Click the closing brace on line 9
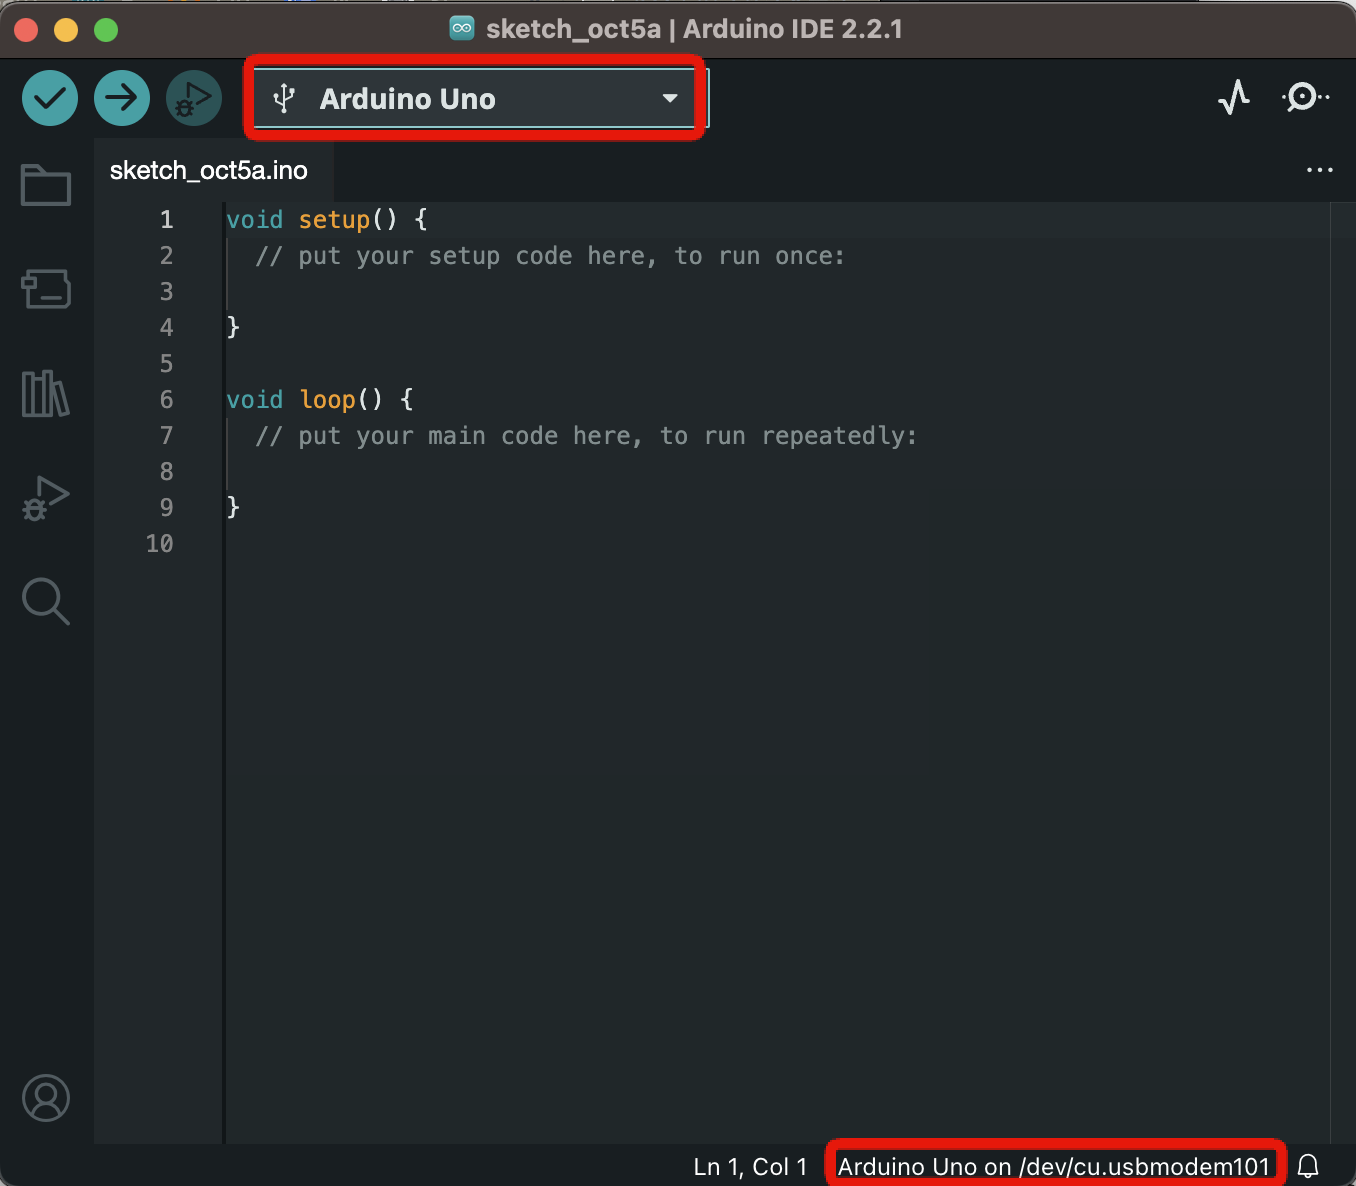Viewport: 1356px width, 1186px height. pyautogui.click(x=233, y=507)
